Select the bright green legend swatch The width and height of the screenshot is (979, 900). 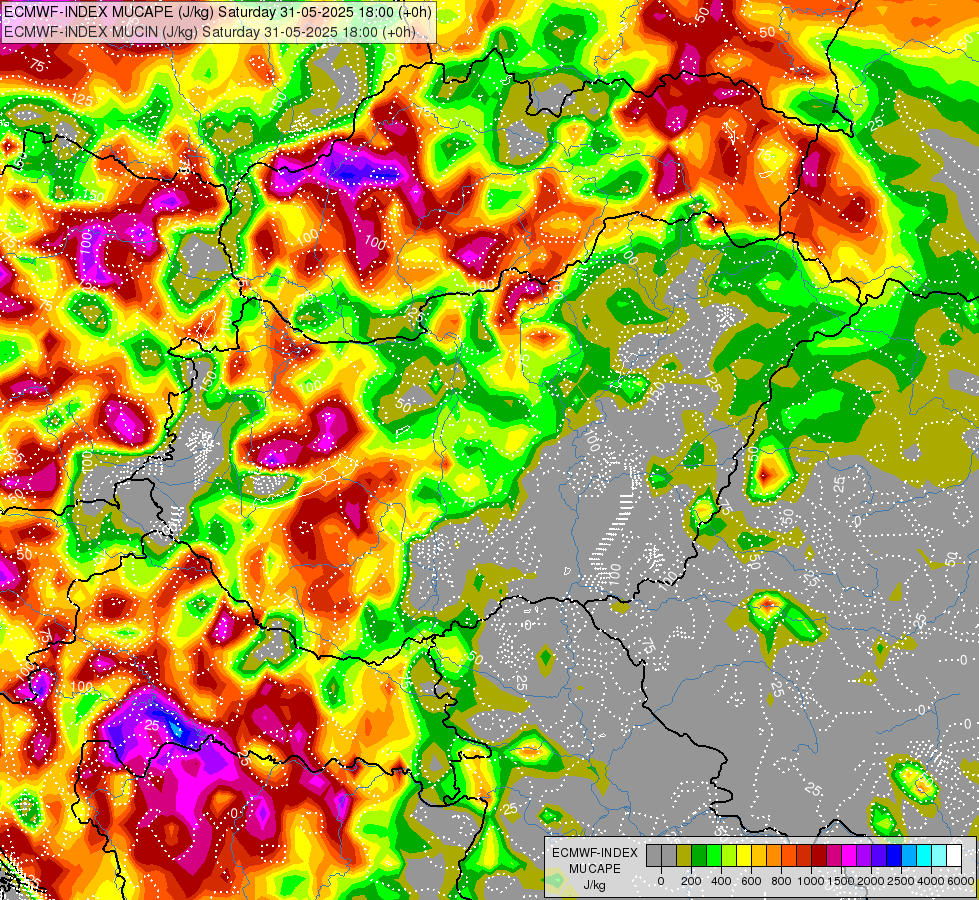point(714,856)
